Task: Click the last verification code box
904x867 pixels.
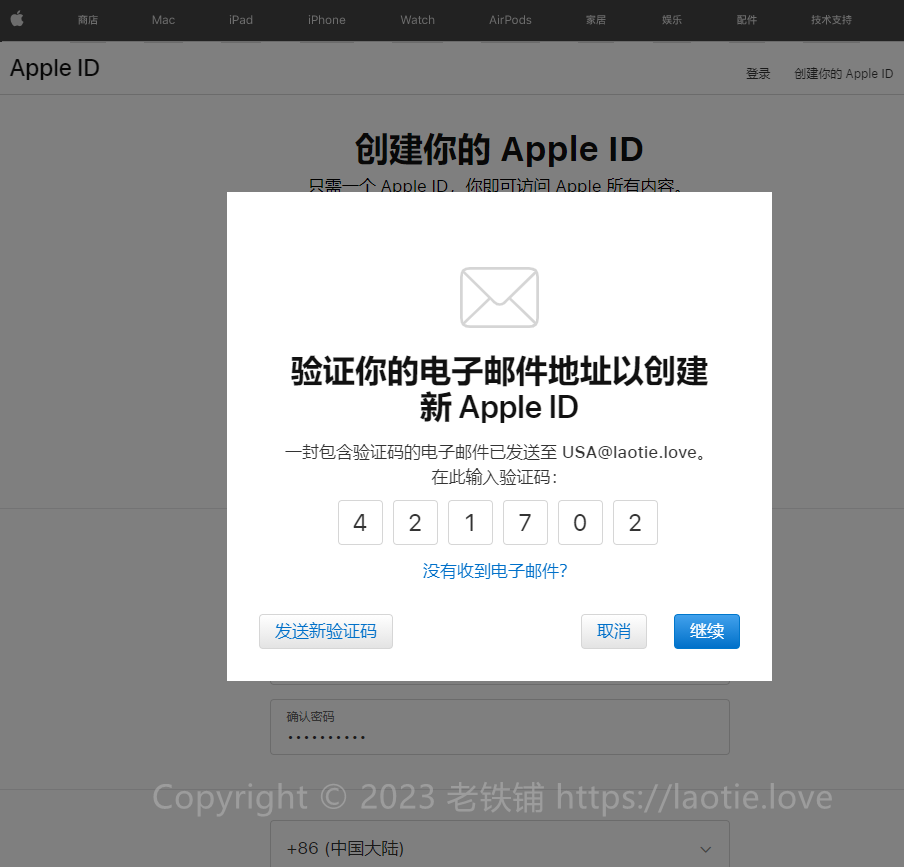Action: (x=635, y=523)
